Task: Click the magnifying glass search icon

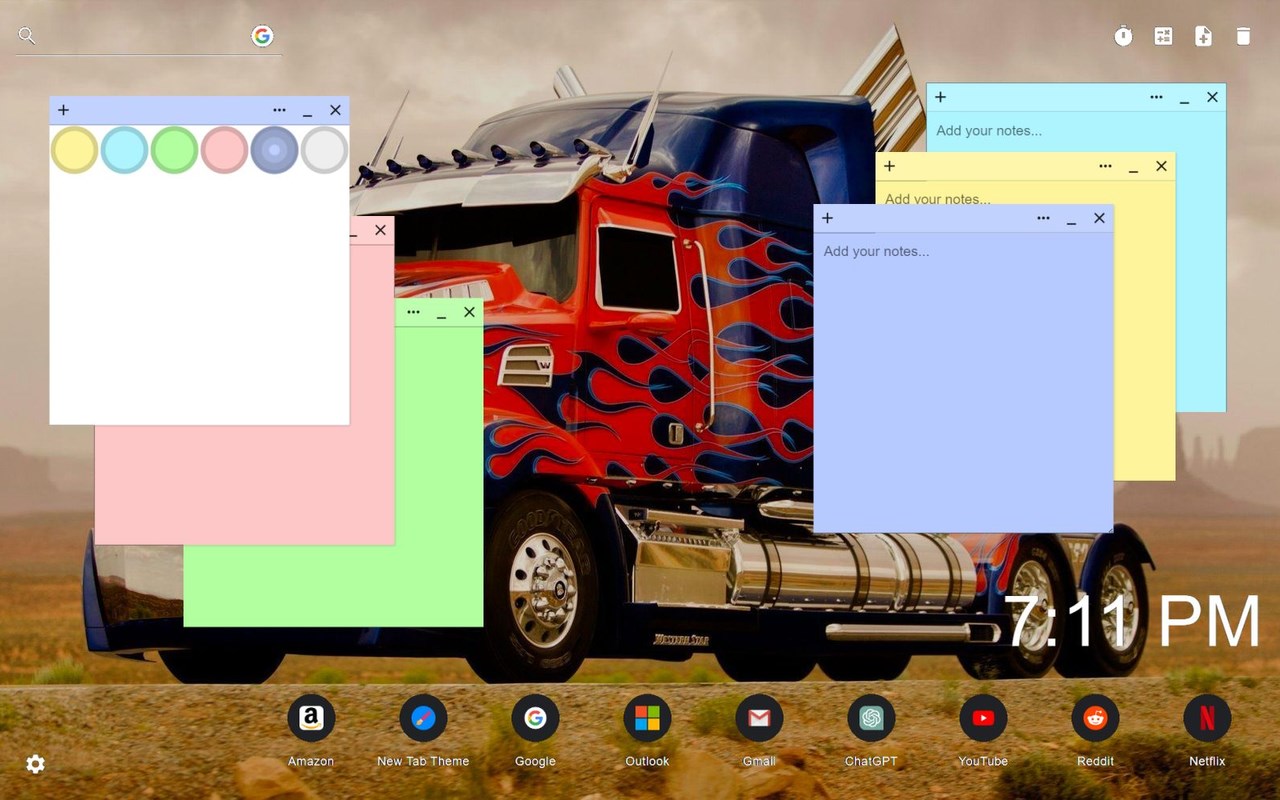Action: (x=27, y=36)
